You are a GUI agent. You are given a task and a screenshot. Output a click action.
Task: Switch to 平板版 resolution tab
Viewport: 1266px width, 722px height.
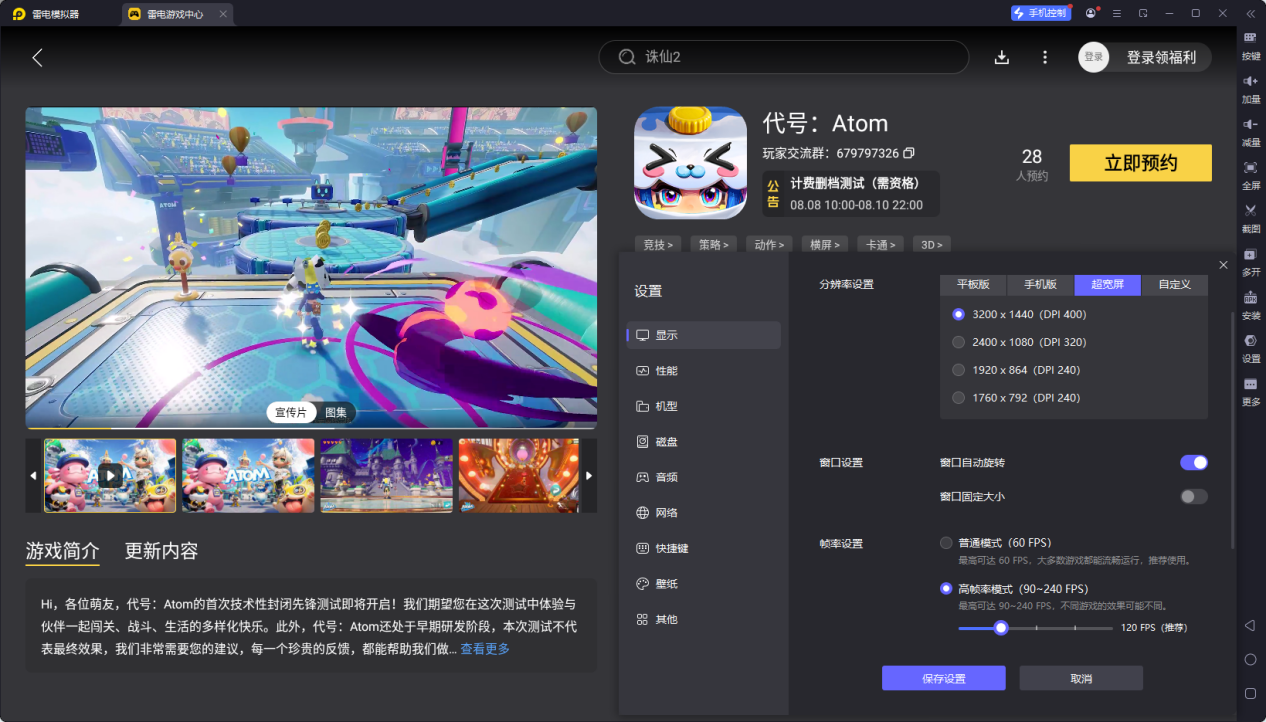pos(973,285)
